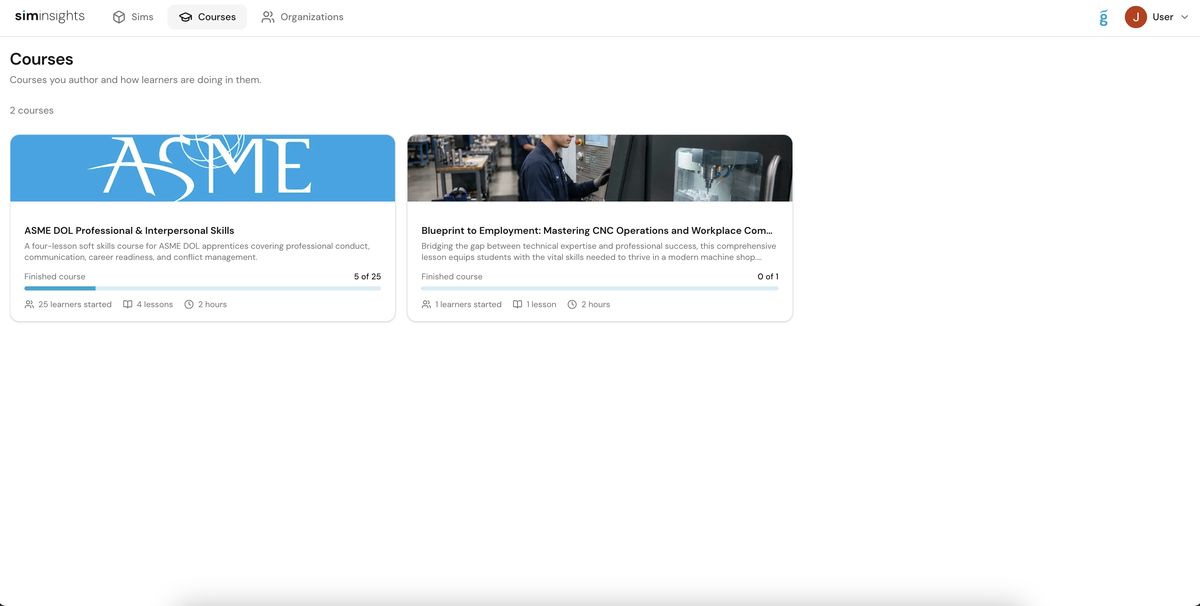Click learners icon on ASME course card

29,304
